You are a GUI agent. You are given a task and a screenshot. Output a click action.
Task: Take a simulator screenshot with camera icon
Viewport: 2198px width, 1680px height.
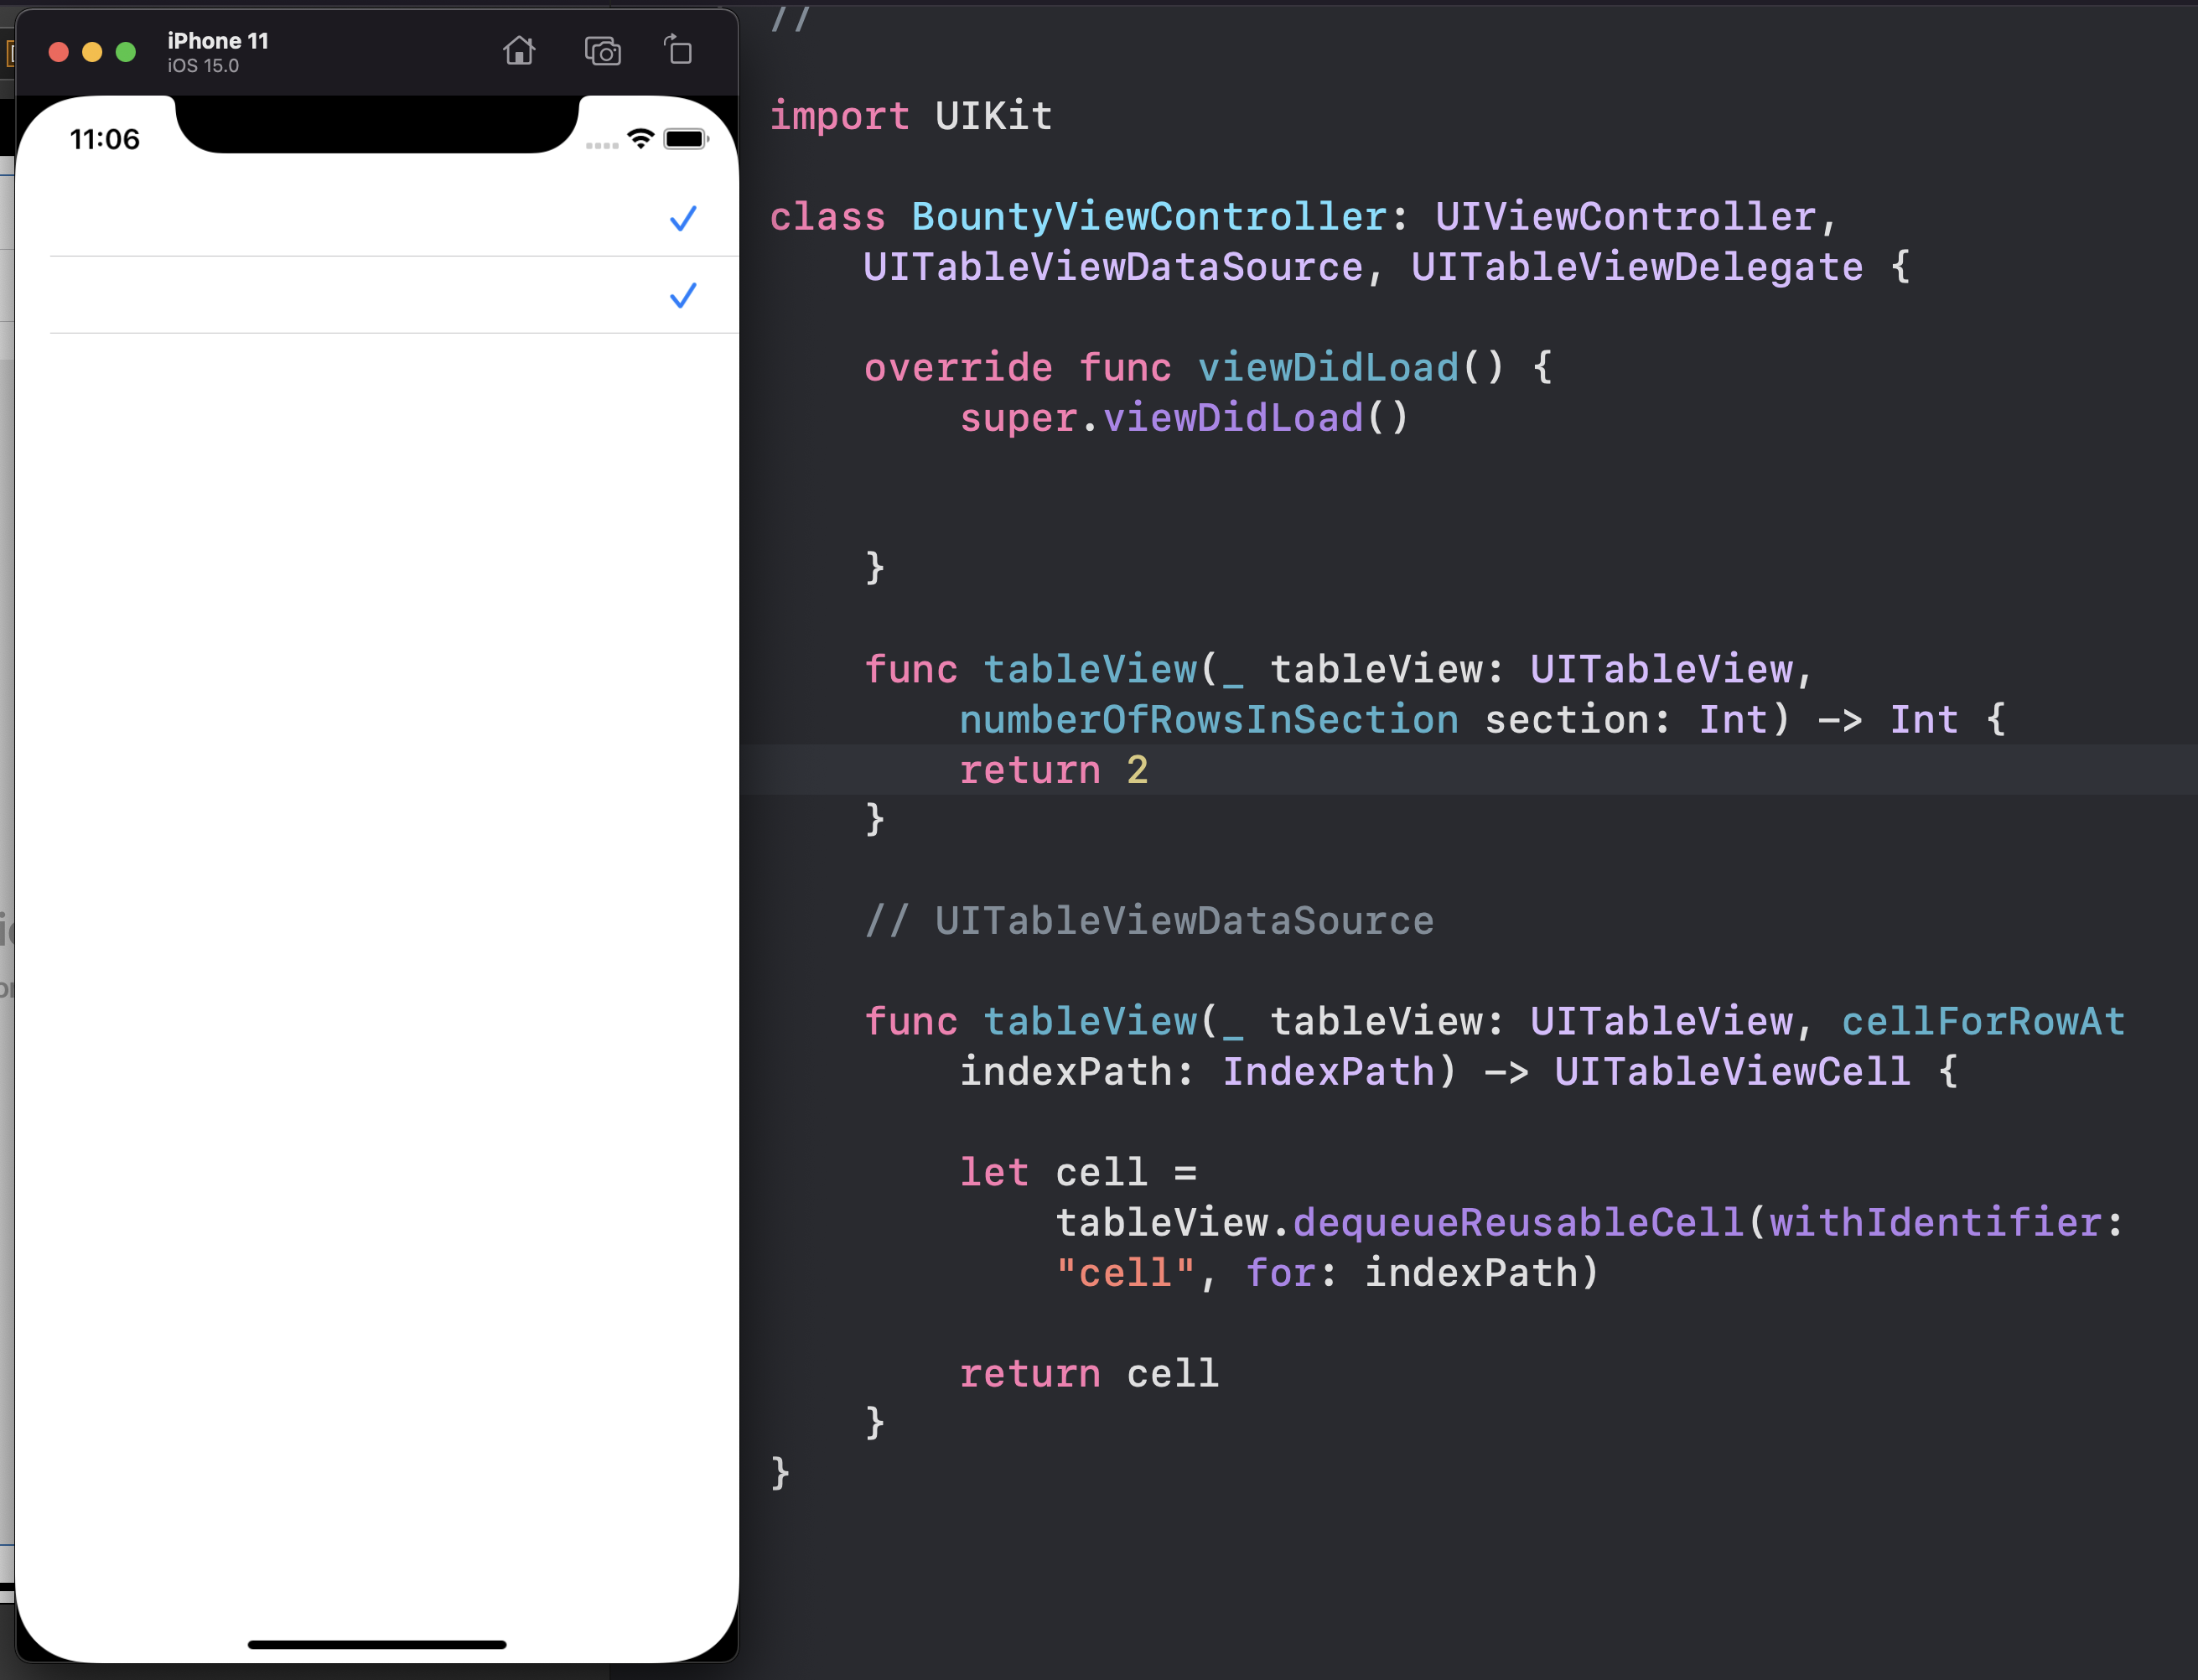coord(602,51)
